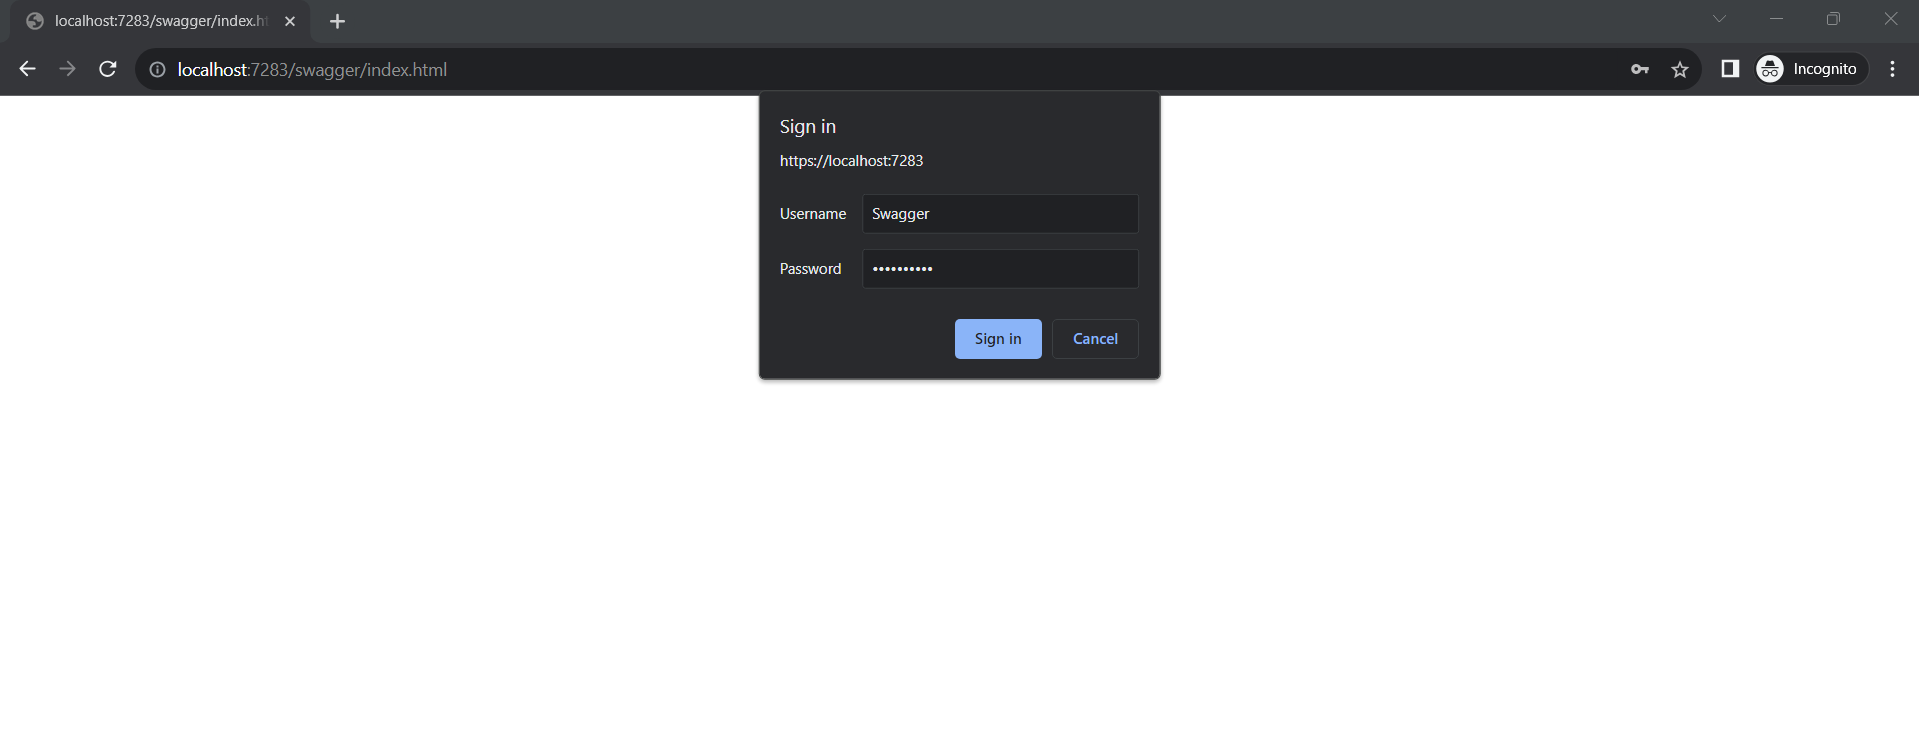Image resolution: width=1919 pixels, height=732 pixels.
Task: Click the Password label
Action: tap(810, 269)
